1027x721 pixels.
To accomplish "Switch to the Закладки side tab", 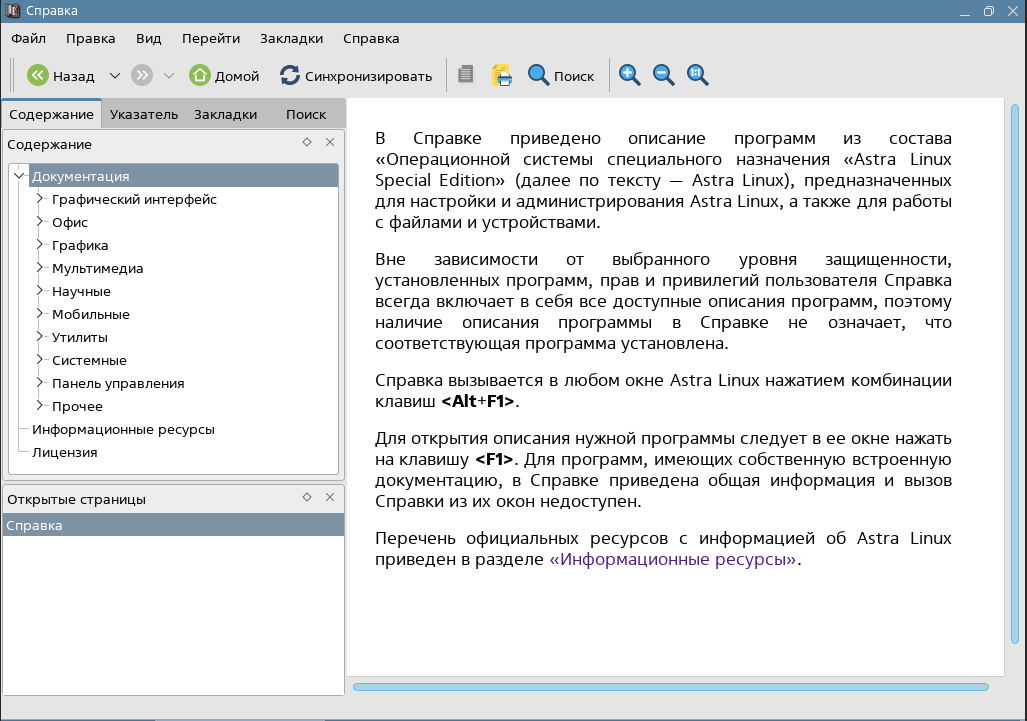I will coord(225,114).
